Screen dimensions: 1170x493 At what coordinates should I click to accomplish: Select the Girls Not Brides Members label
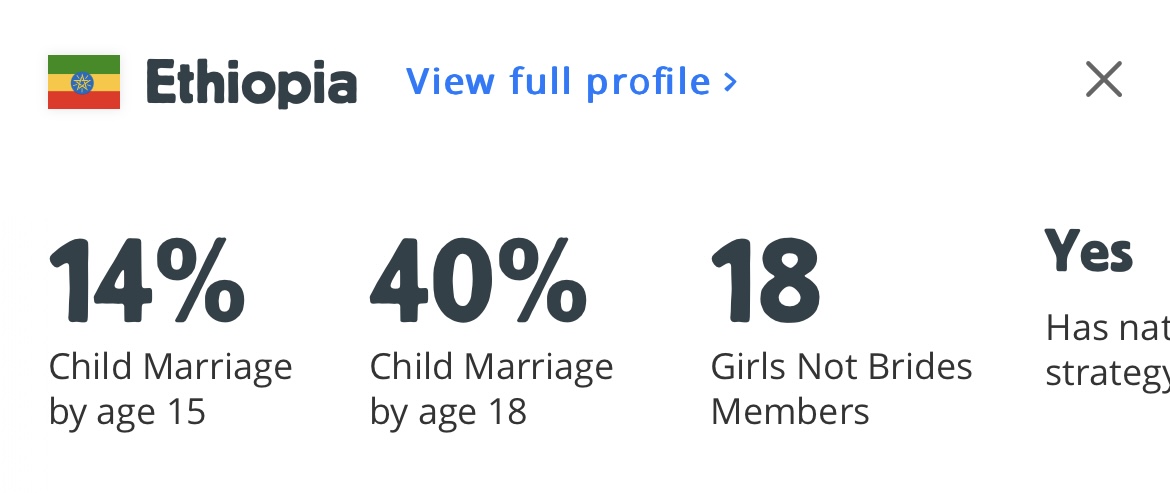(x=841, y=389)
